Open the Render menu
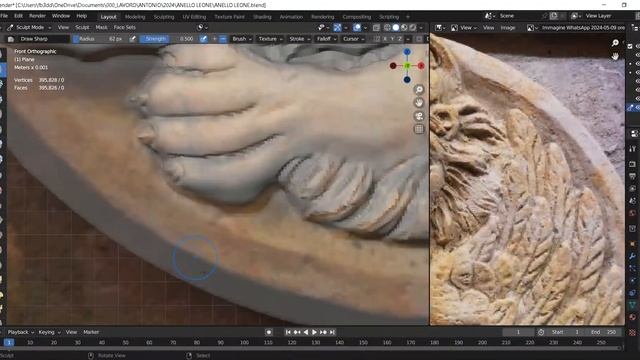640x360 pixels. tap(37, 16)
